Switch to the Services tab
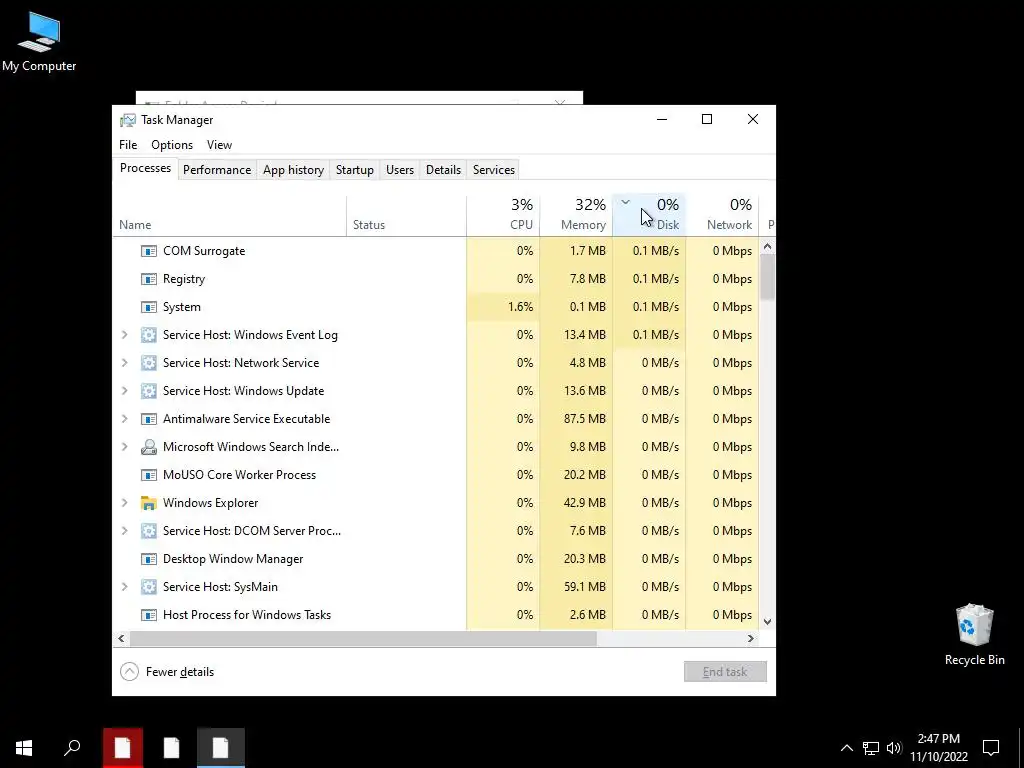The height and width of the screenshot is (768, 1024). tap(494, 170)
